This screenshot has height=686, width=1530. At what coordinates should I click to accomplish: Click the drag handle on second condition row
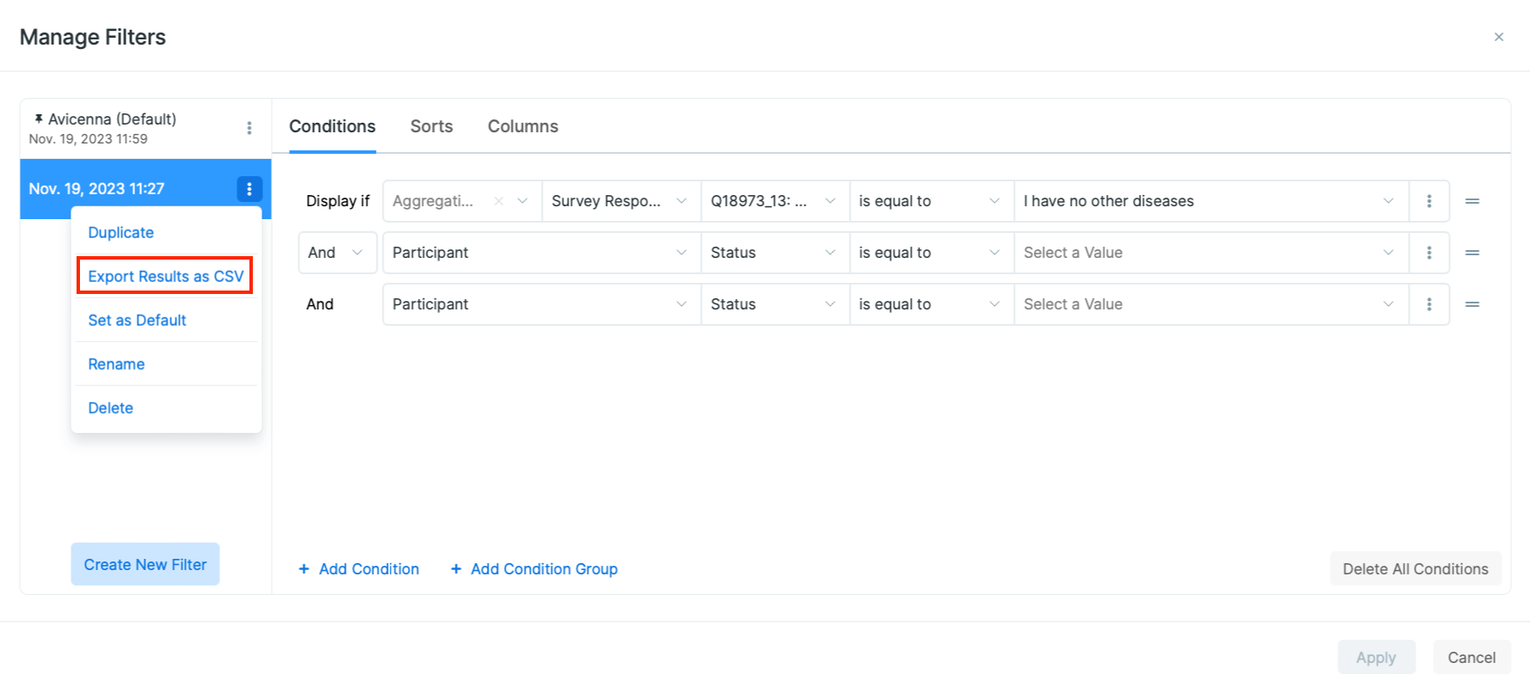pos(1472,252)
